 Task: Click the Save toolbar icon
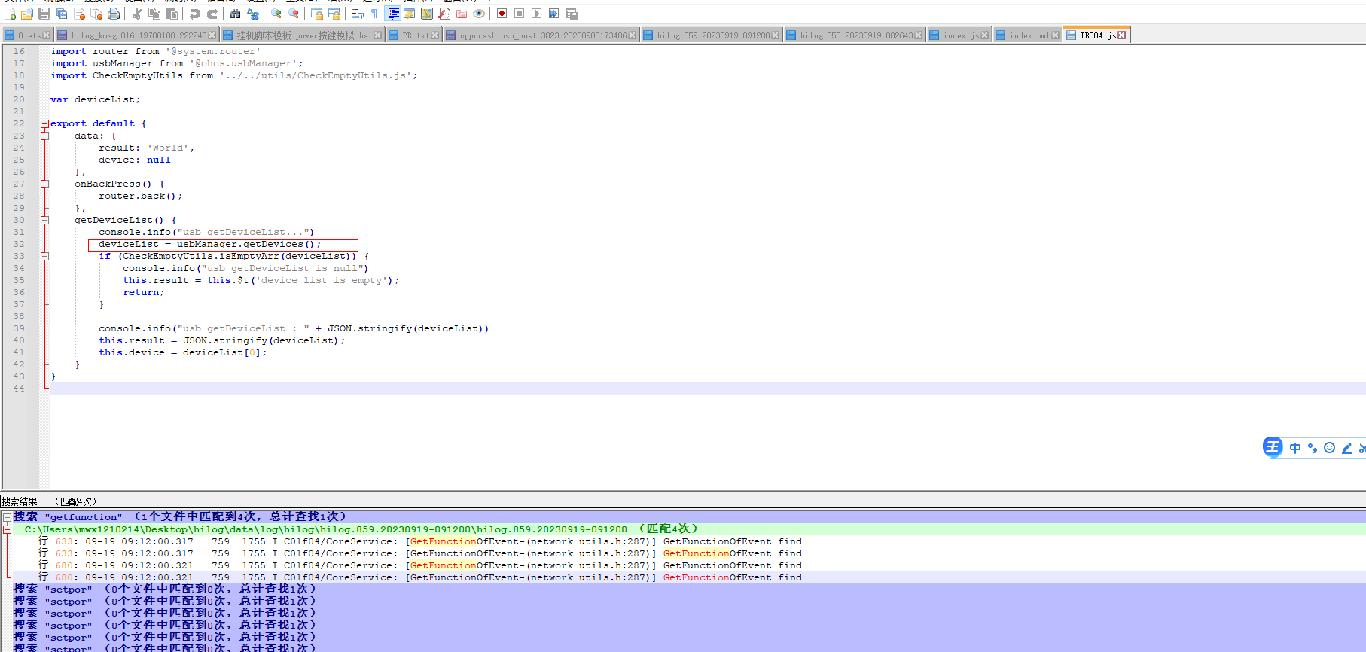[44, 14]
